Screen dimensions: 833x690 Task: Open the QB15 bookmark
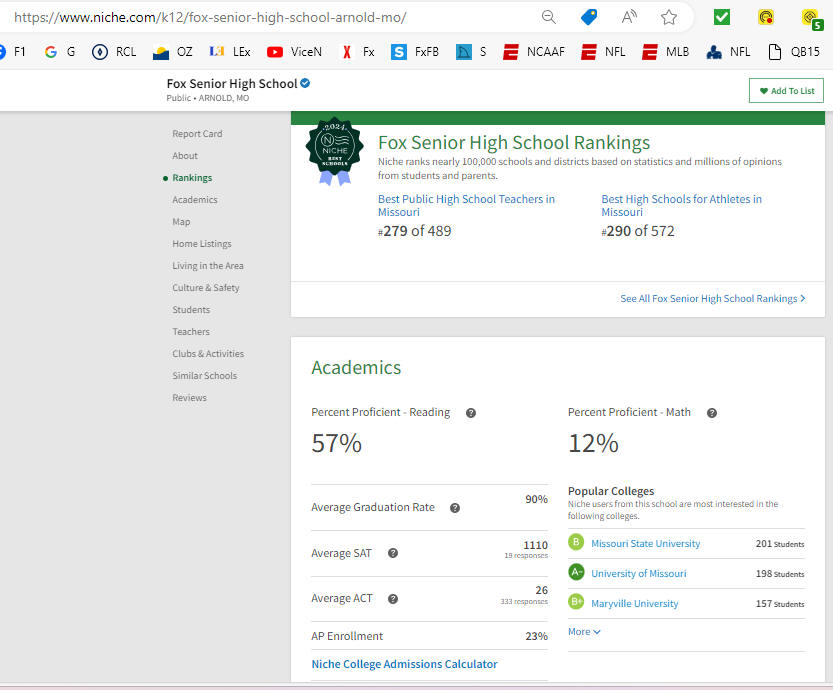794,52
